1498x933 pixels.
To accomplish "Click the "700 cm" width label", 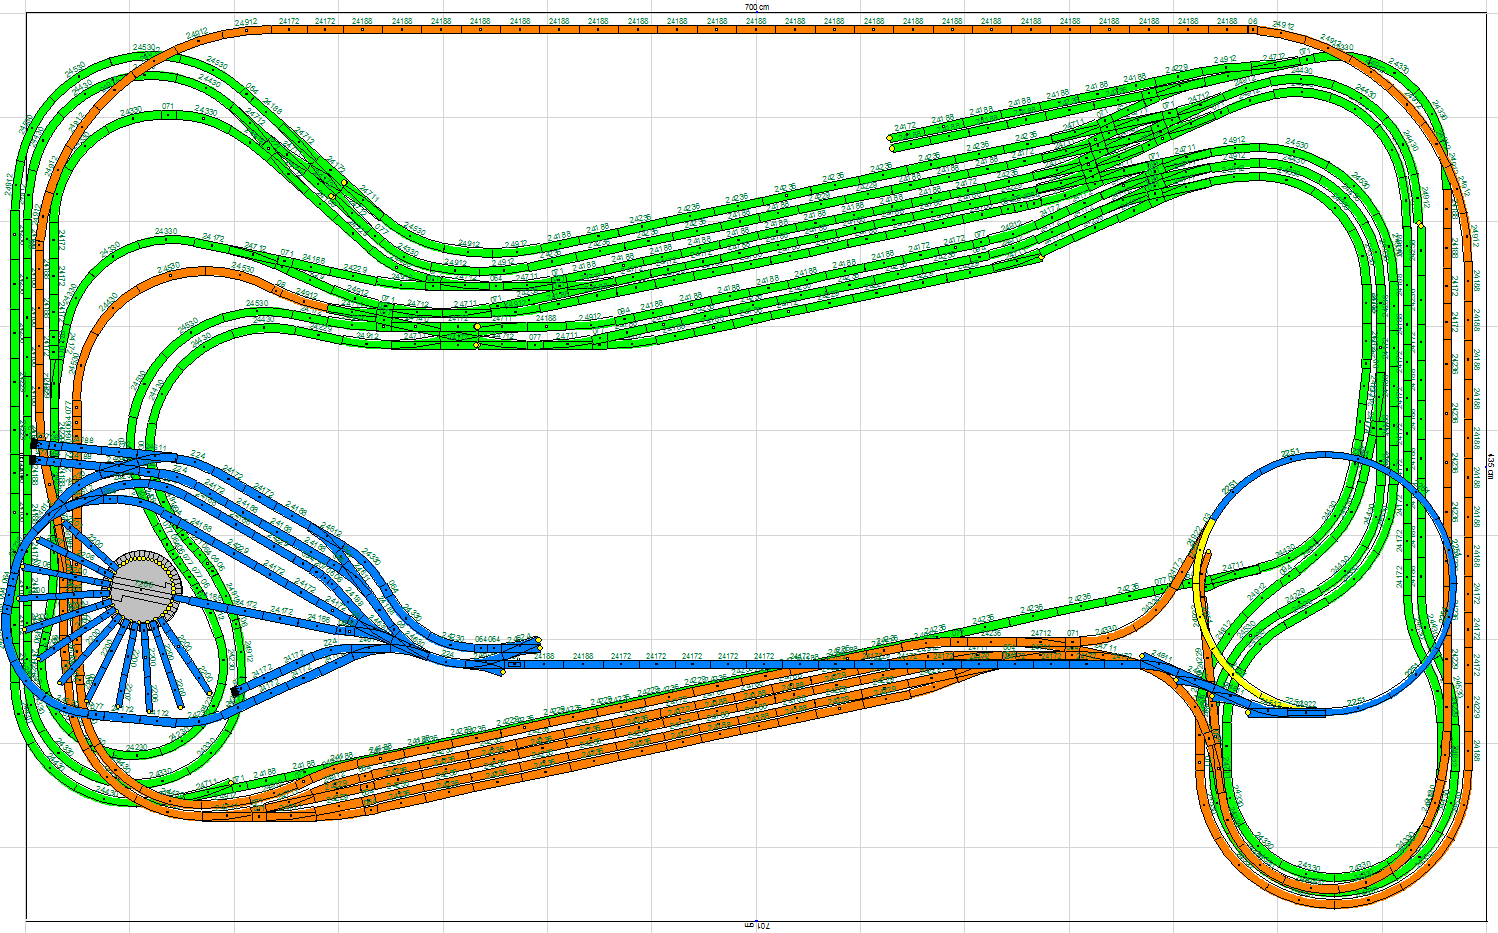I will (757, 7).
